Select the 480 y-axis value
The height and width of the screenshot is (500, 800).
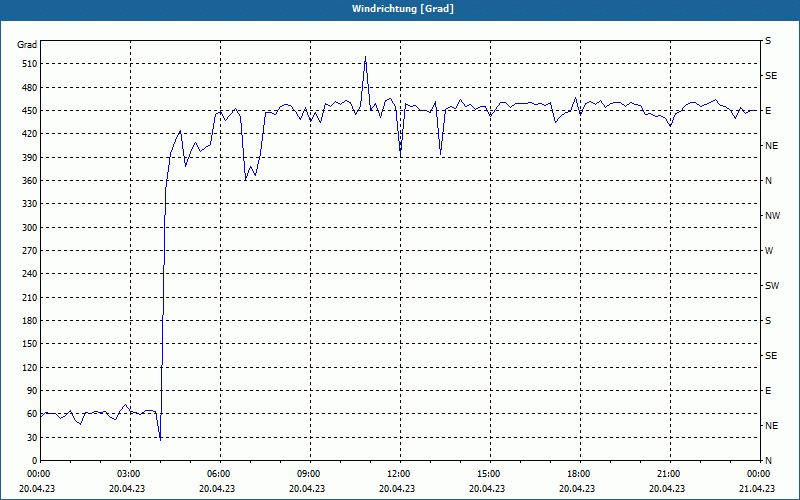30,88
